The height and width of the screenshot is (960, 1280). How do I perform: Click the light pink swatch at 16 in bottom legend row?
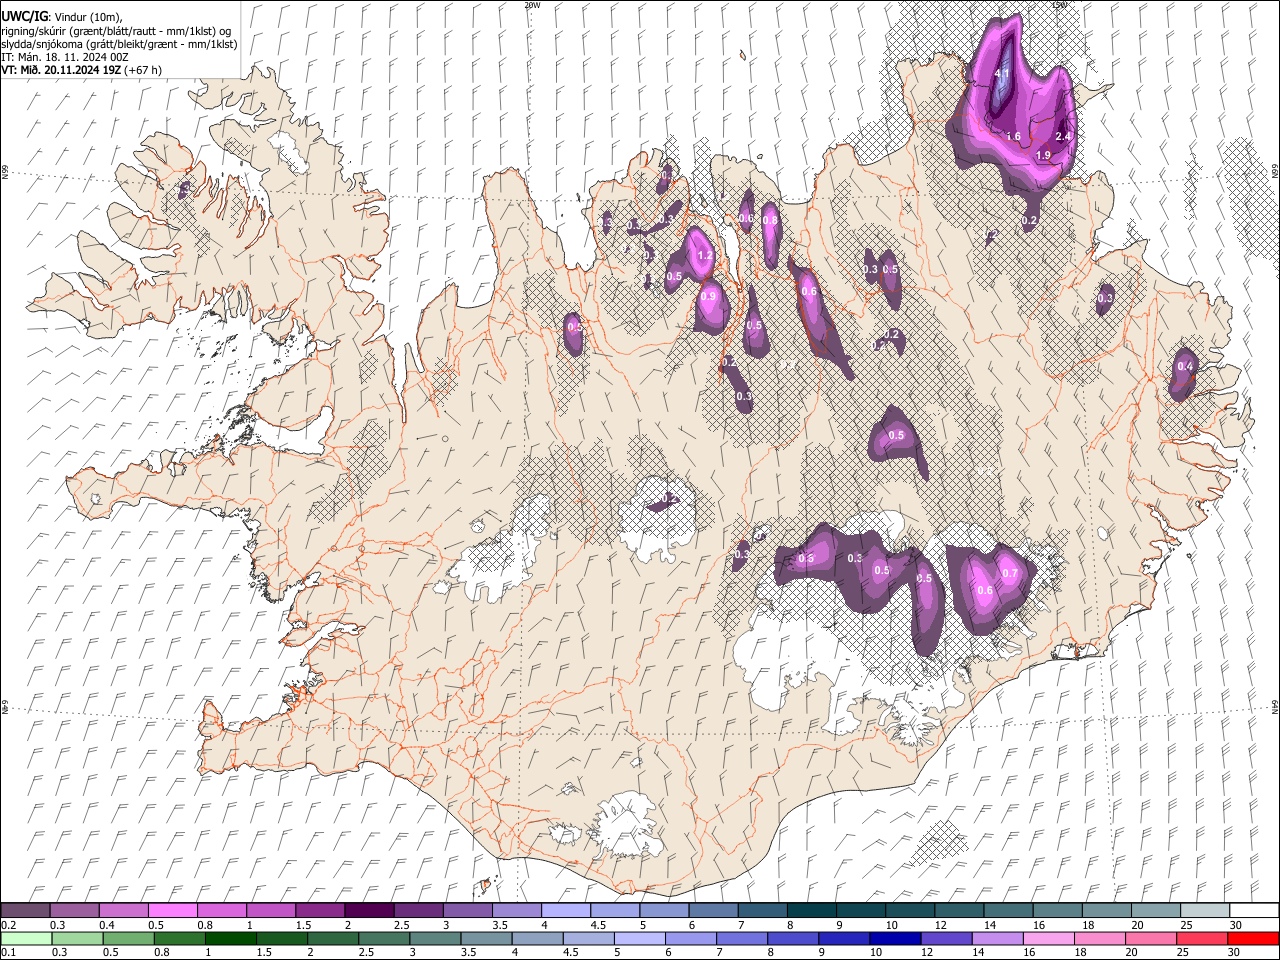1048,939
